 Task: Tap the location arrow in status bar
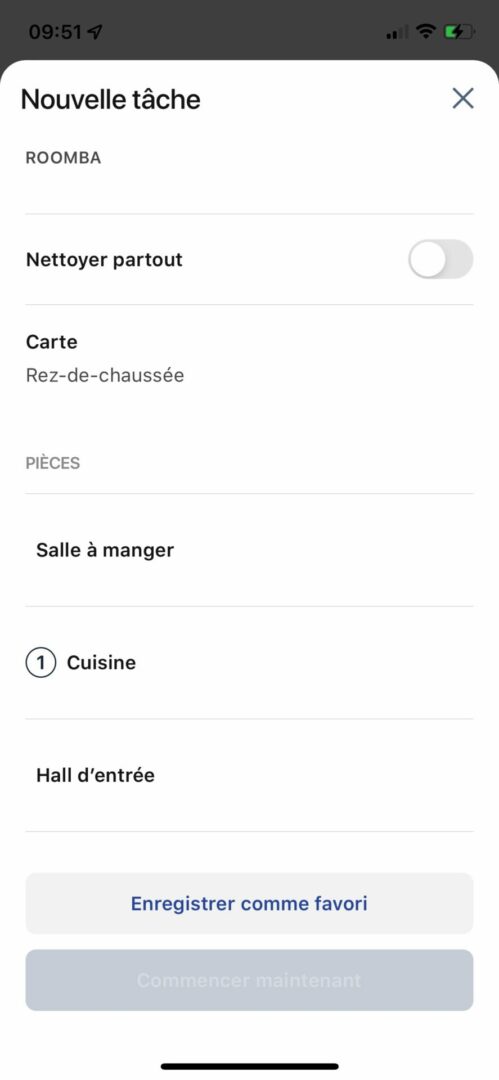pyautogui.click(x=95, y=31)
